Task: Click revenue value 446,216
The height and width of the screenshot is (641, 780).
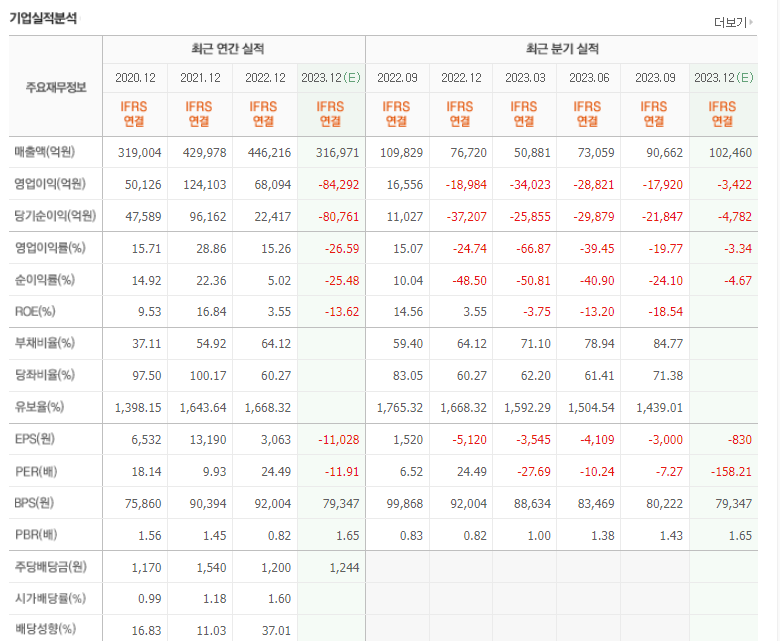Action: tap(269, 153)
